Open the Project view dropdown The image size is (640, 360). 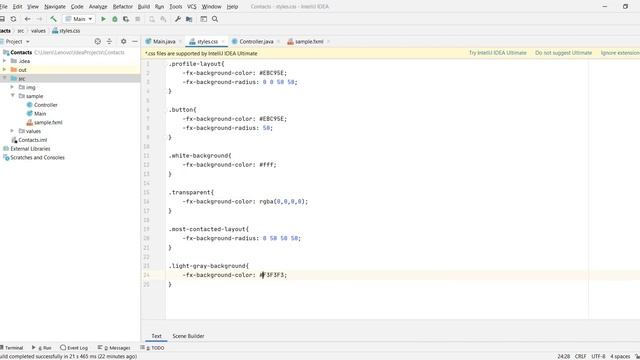(x=16, y=42)
